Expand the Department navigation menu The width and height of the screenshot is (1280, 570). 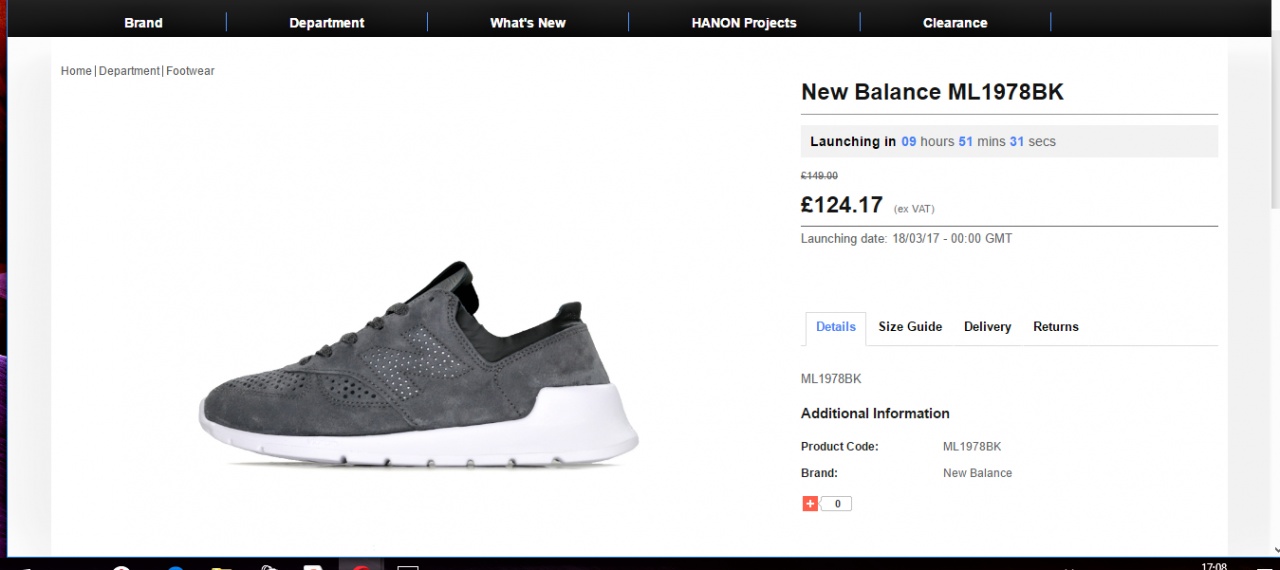(327, 22)
